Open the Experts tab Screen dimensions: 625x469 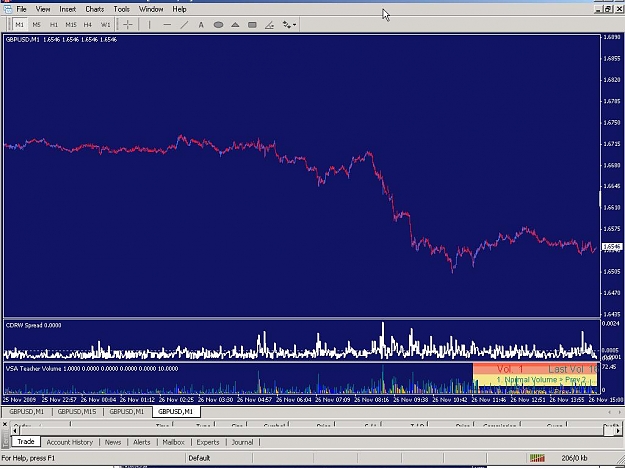[208, 442]
